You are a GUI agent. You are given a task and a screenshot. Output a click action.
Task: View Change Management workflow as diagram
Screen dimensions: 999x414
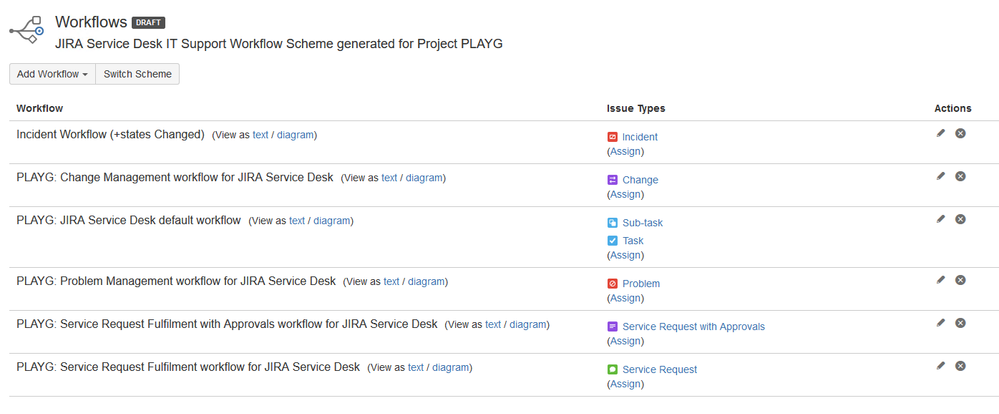(x=424, y=178)
